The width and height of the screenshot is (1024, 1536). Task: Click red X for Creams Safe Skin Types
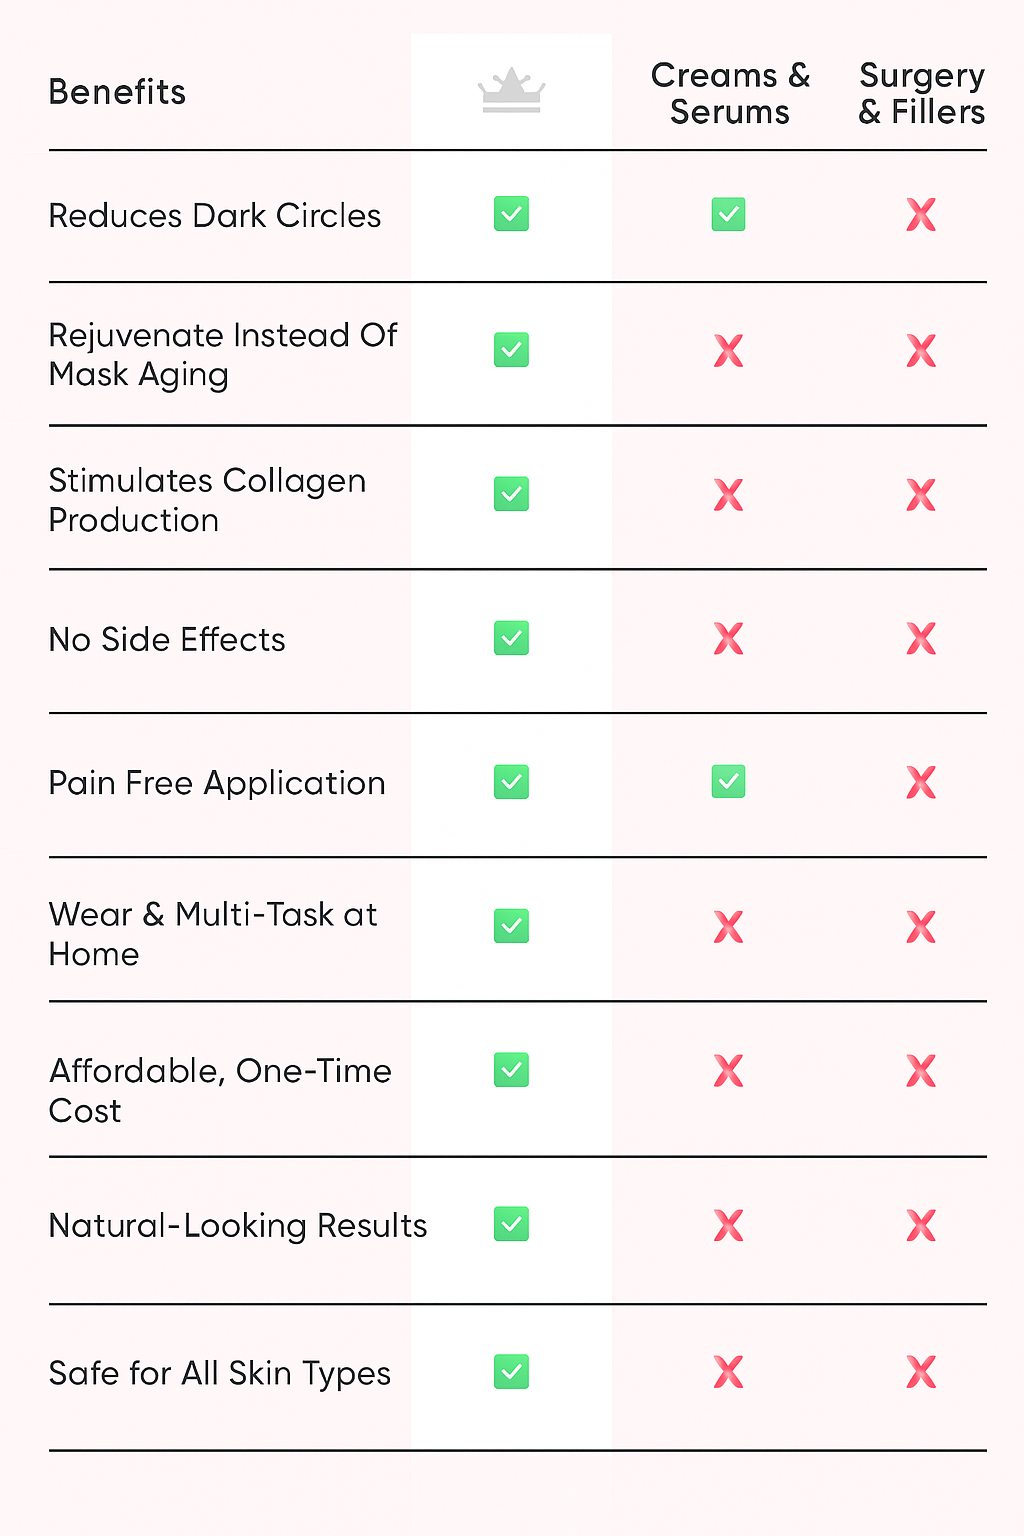click(x=728, y=1372)
